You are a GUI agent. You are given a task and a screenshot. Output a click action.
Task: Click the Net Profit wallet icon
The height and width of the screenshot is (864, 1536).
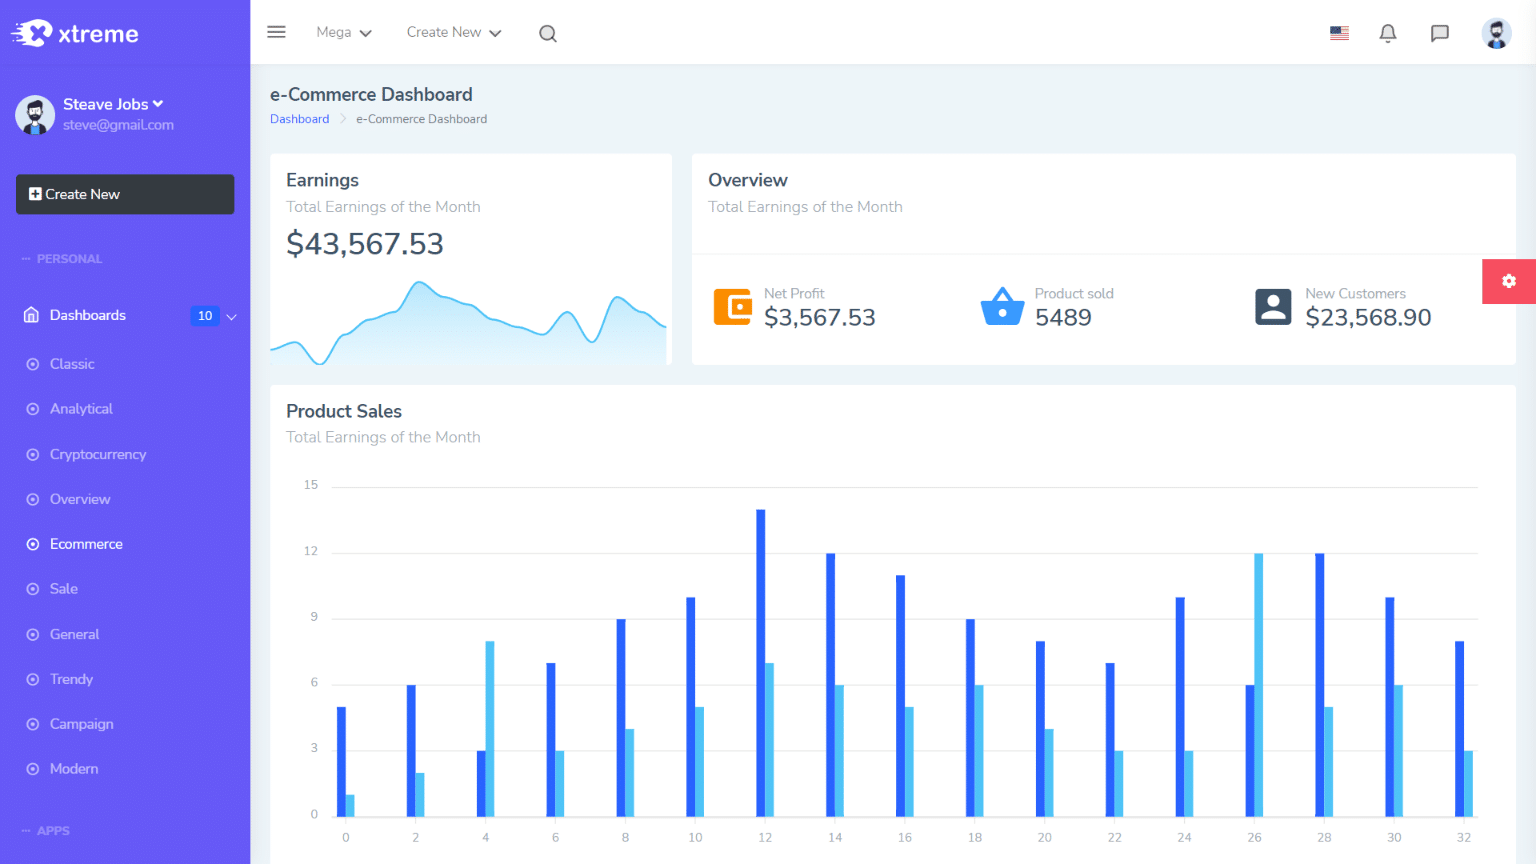733,307
